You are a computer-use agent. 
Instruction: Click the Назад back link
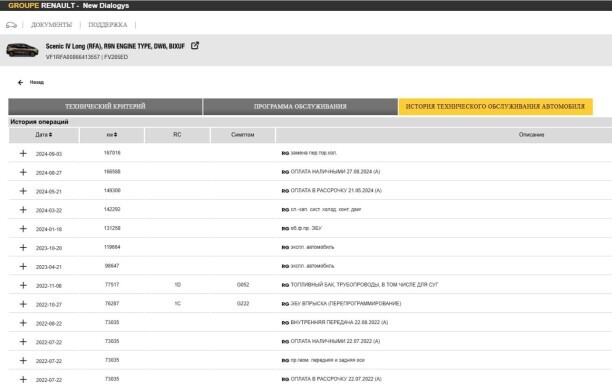pos(37,82)
